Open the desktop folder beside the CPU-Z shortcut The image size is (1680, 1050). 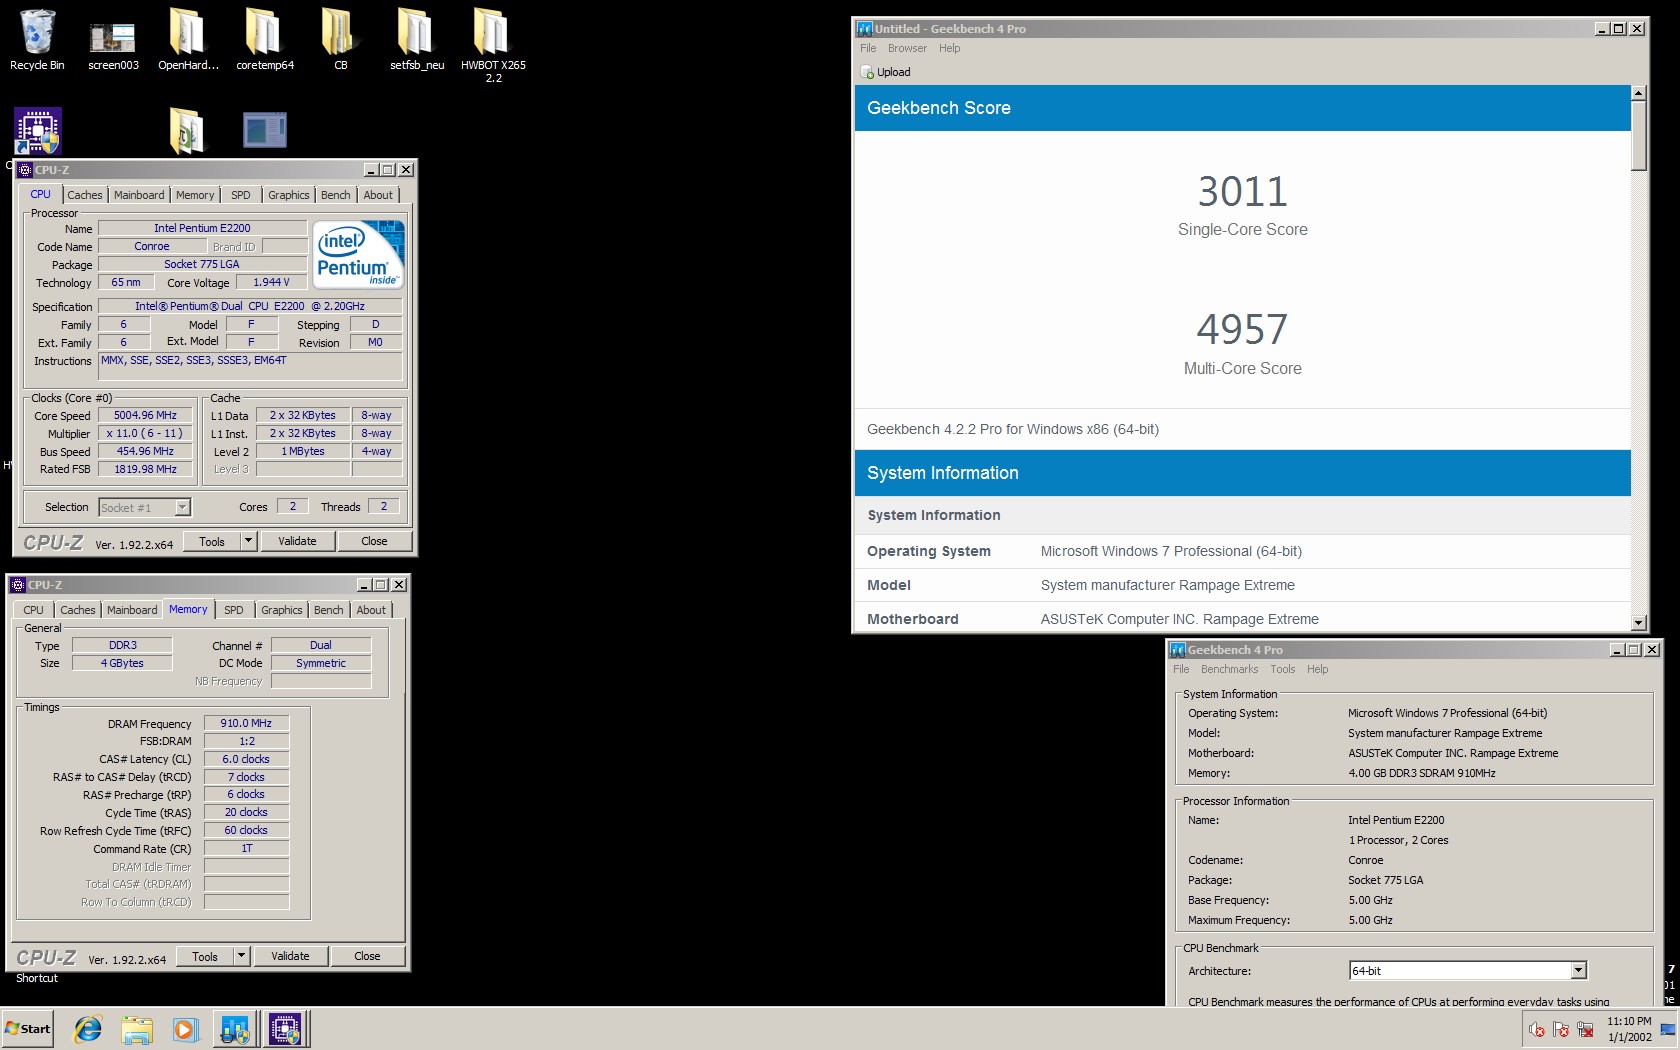click(x=187, y=130)
